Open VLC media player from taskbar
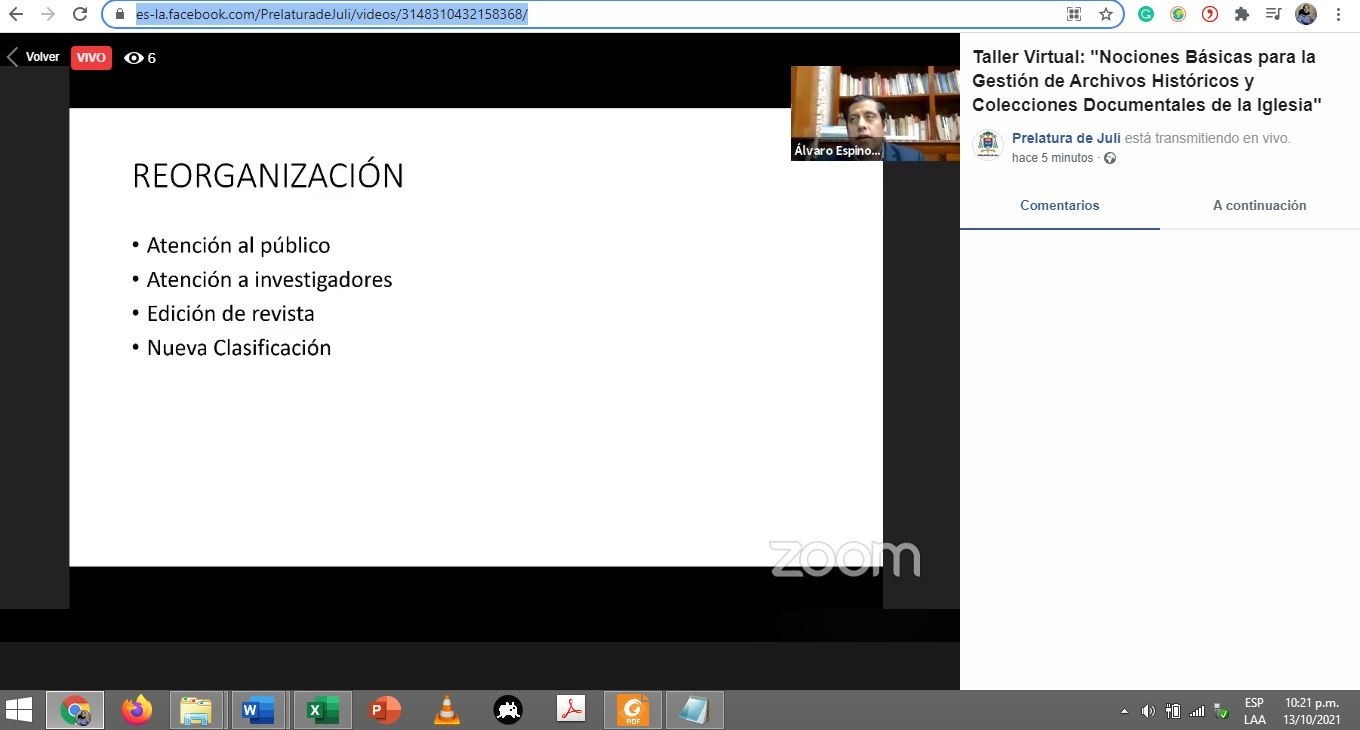 [x=447, y=710]
